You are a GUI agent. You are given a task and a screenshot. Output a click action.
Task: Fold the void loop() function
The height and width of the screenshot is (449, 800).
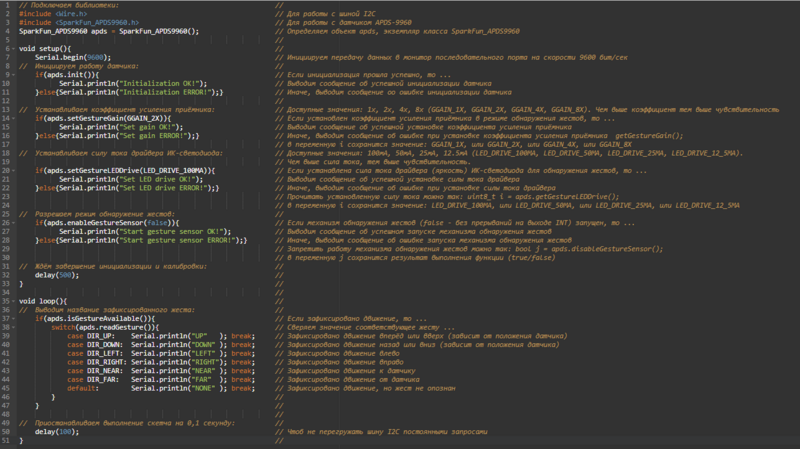pos(13,302)
